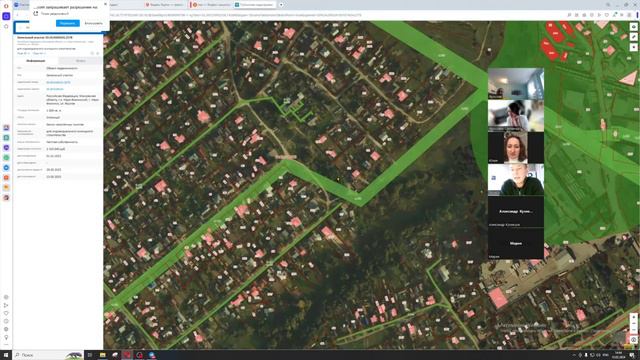
Task: Open Opera browser from the taskbar
Action: (x=140, y=355)
